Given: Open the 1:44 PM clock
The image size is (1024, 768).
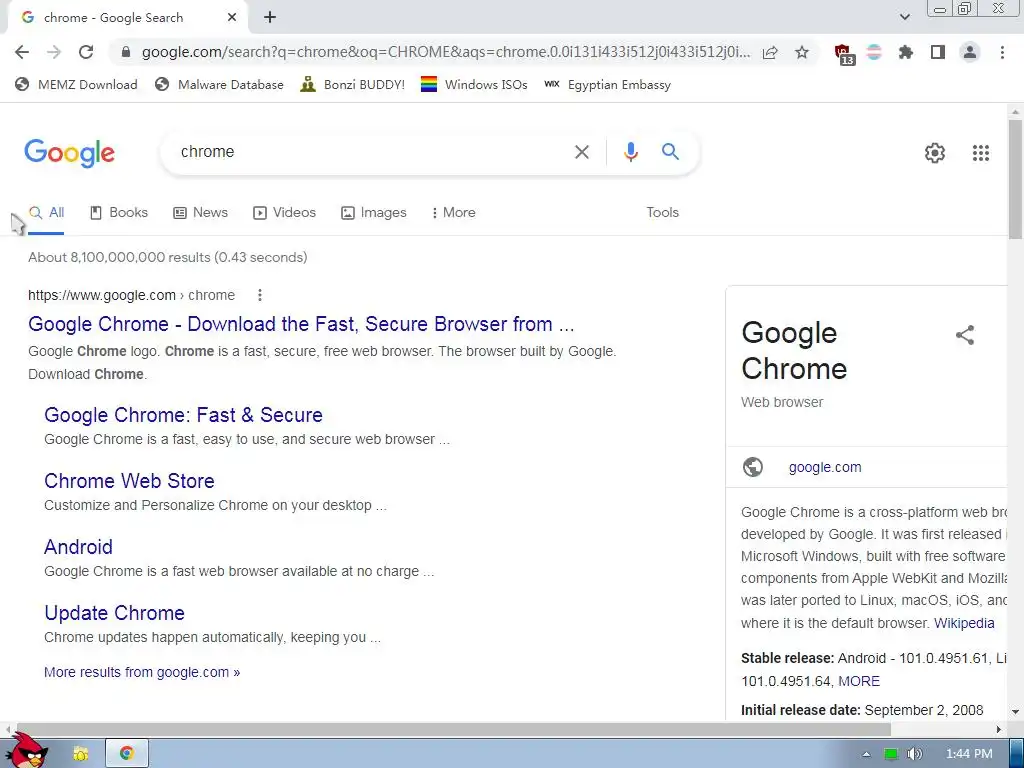Looking at the screenshot, I should click(969, 754).
